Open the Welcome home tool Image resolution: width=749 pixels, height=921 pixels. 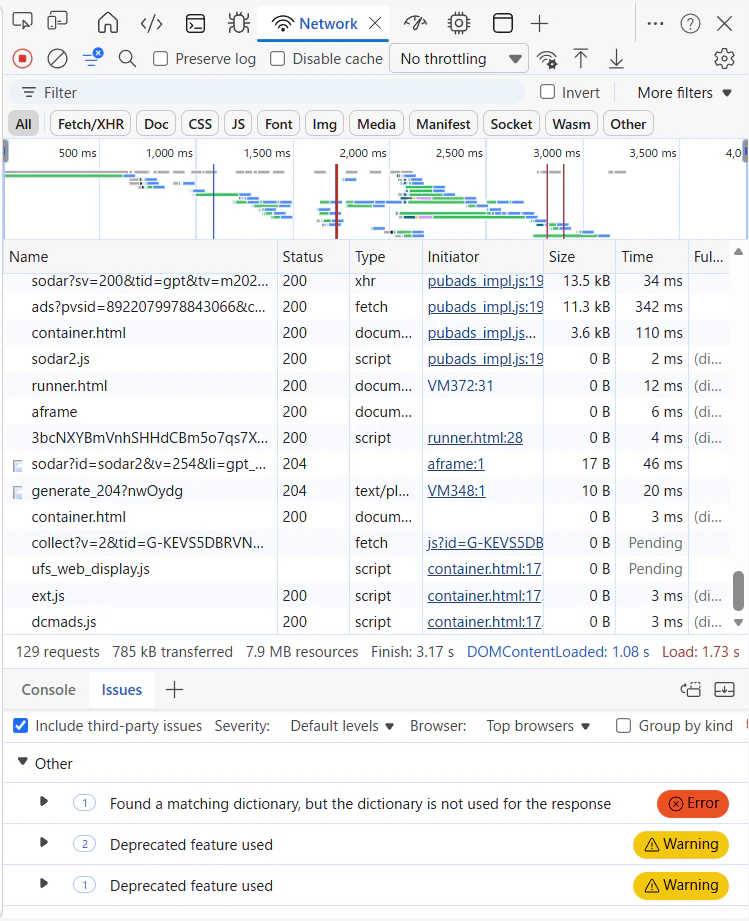(108, 23)
